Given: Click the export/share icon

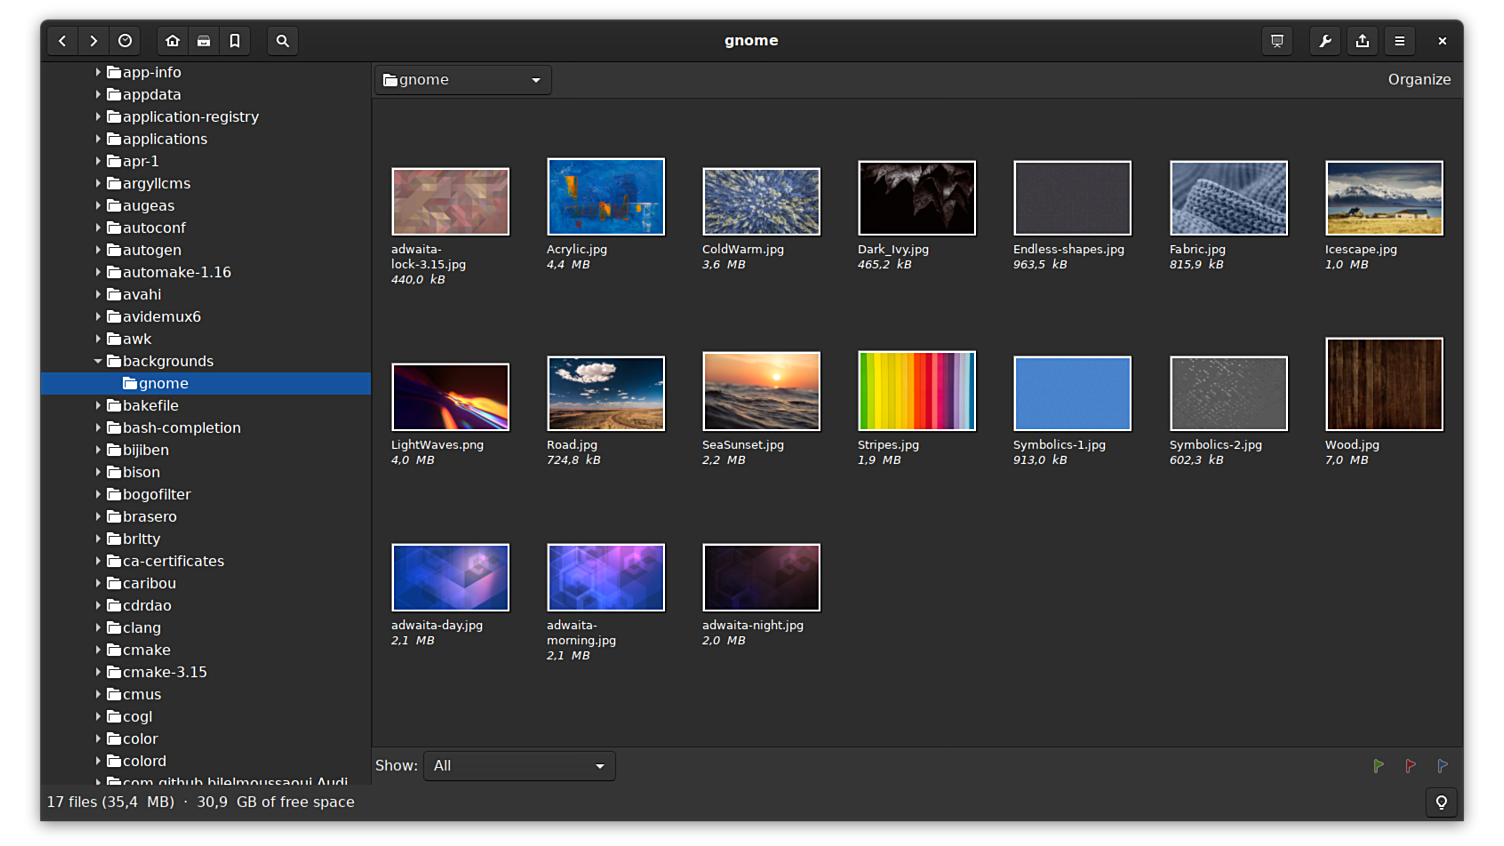Looking at the screenshot, I should tap(1362, 41).
